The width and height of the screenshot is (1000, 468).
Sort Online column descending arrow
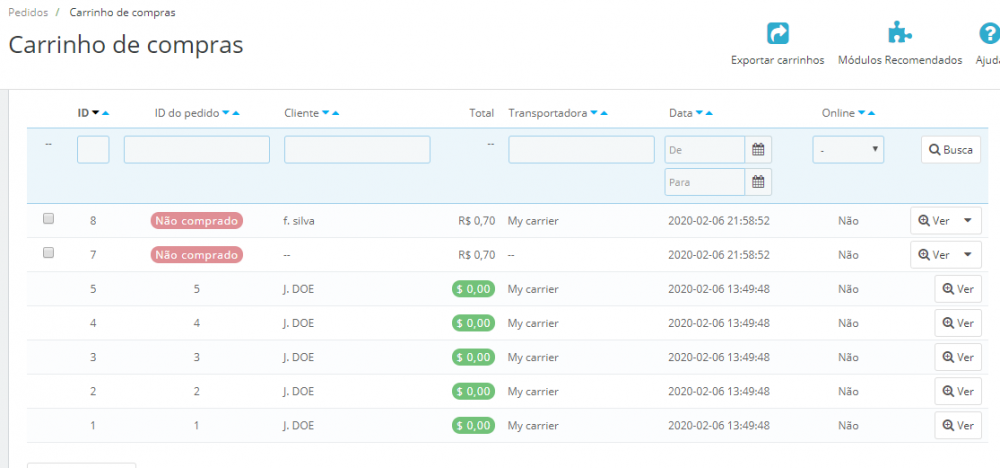pyautogui.click(x=862, y=113)
